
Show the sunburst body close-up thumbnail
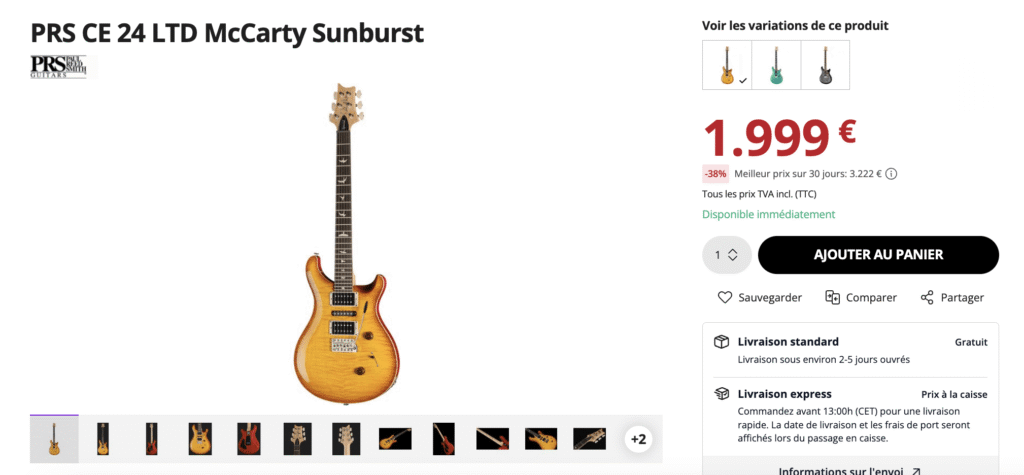200,438
